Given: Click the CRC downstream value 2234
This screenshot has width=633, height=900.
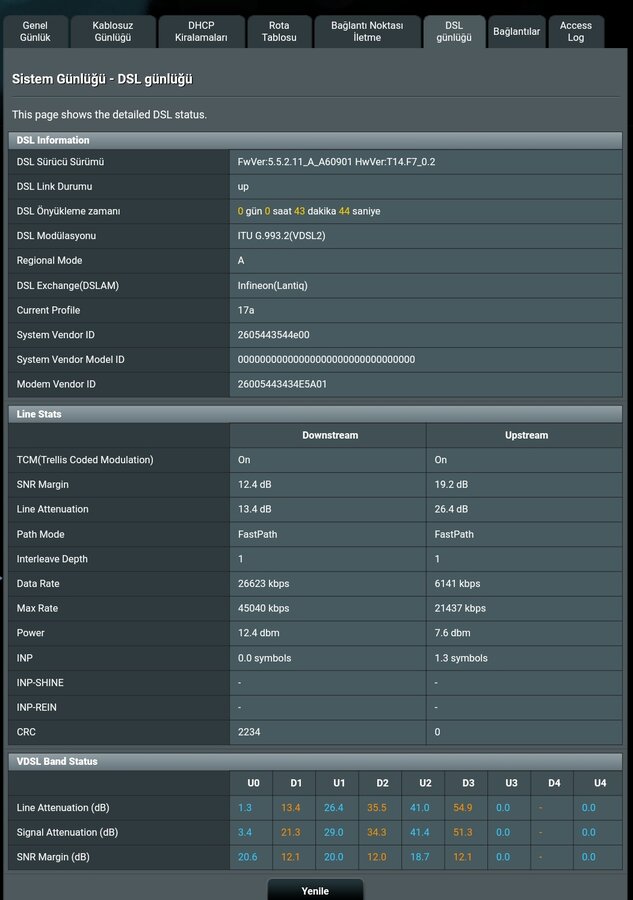Looking at the screenshot, I should [x=249, y=732].
